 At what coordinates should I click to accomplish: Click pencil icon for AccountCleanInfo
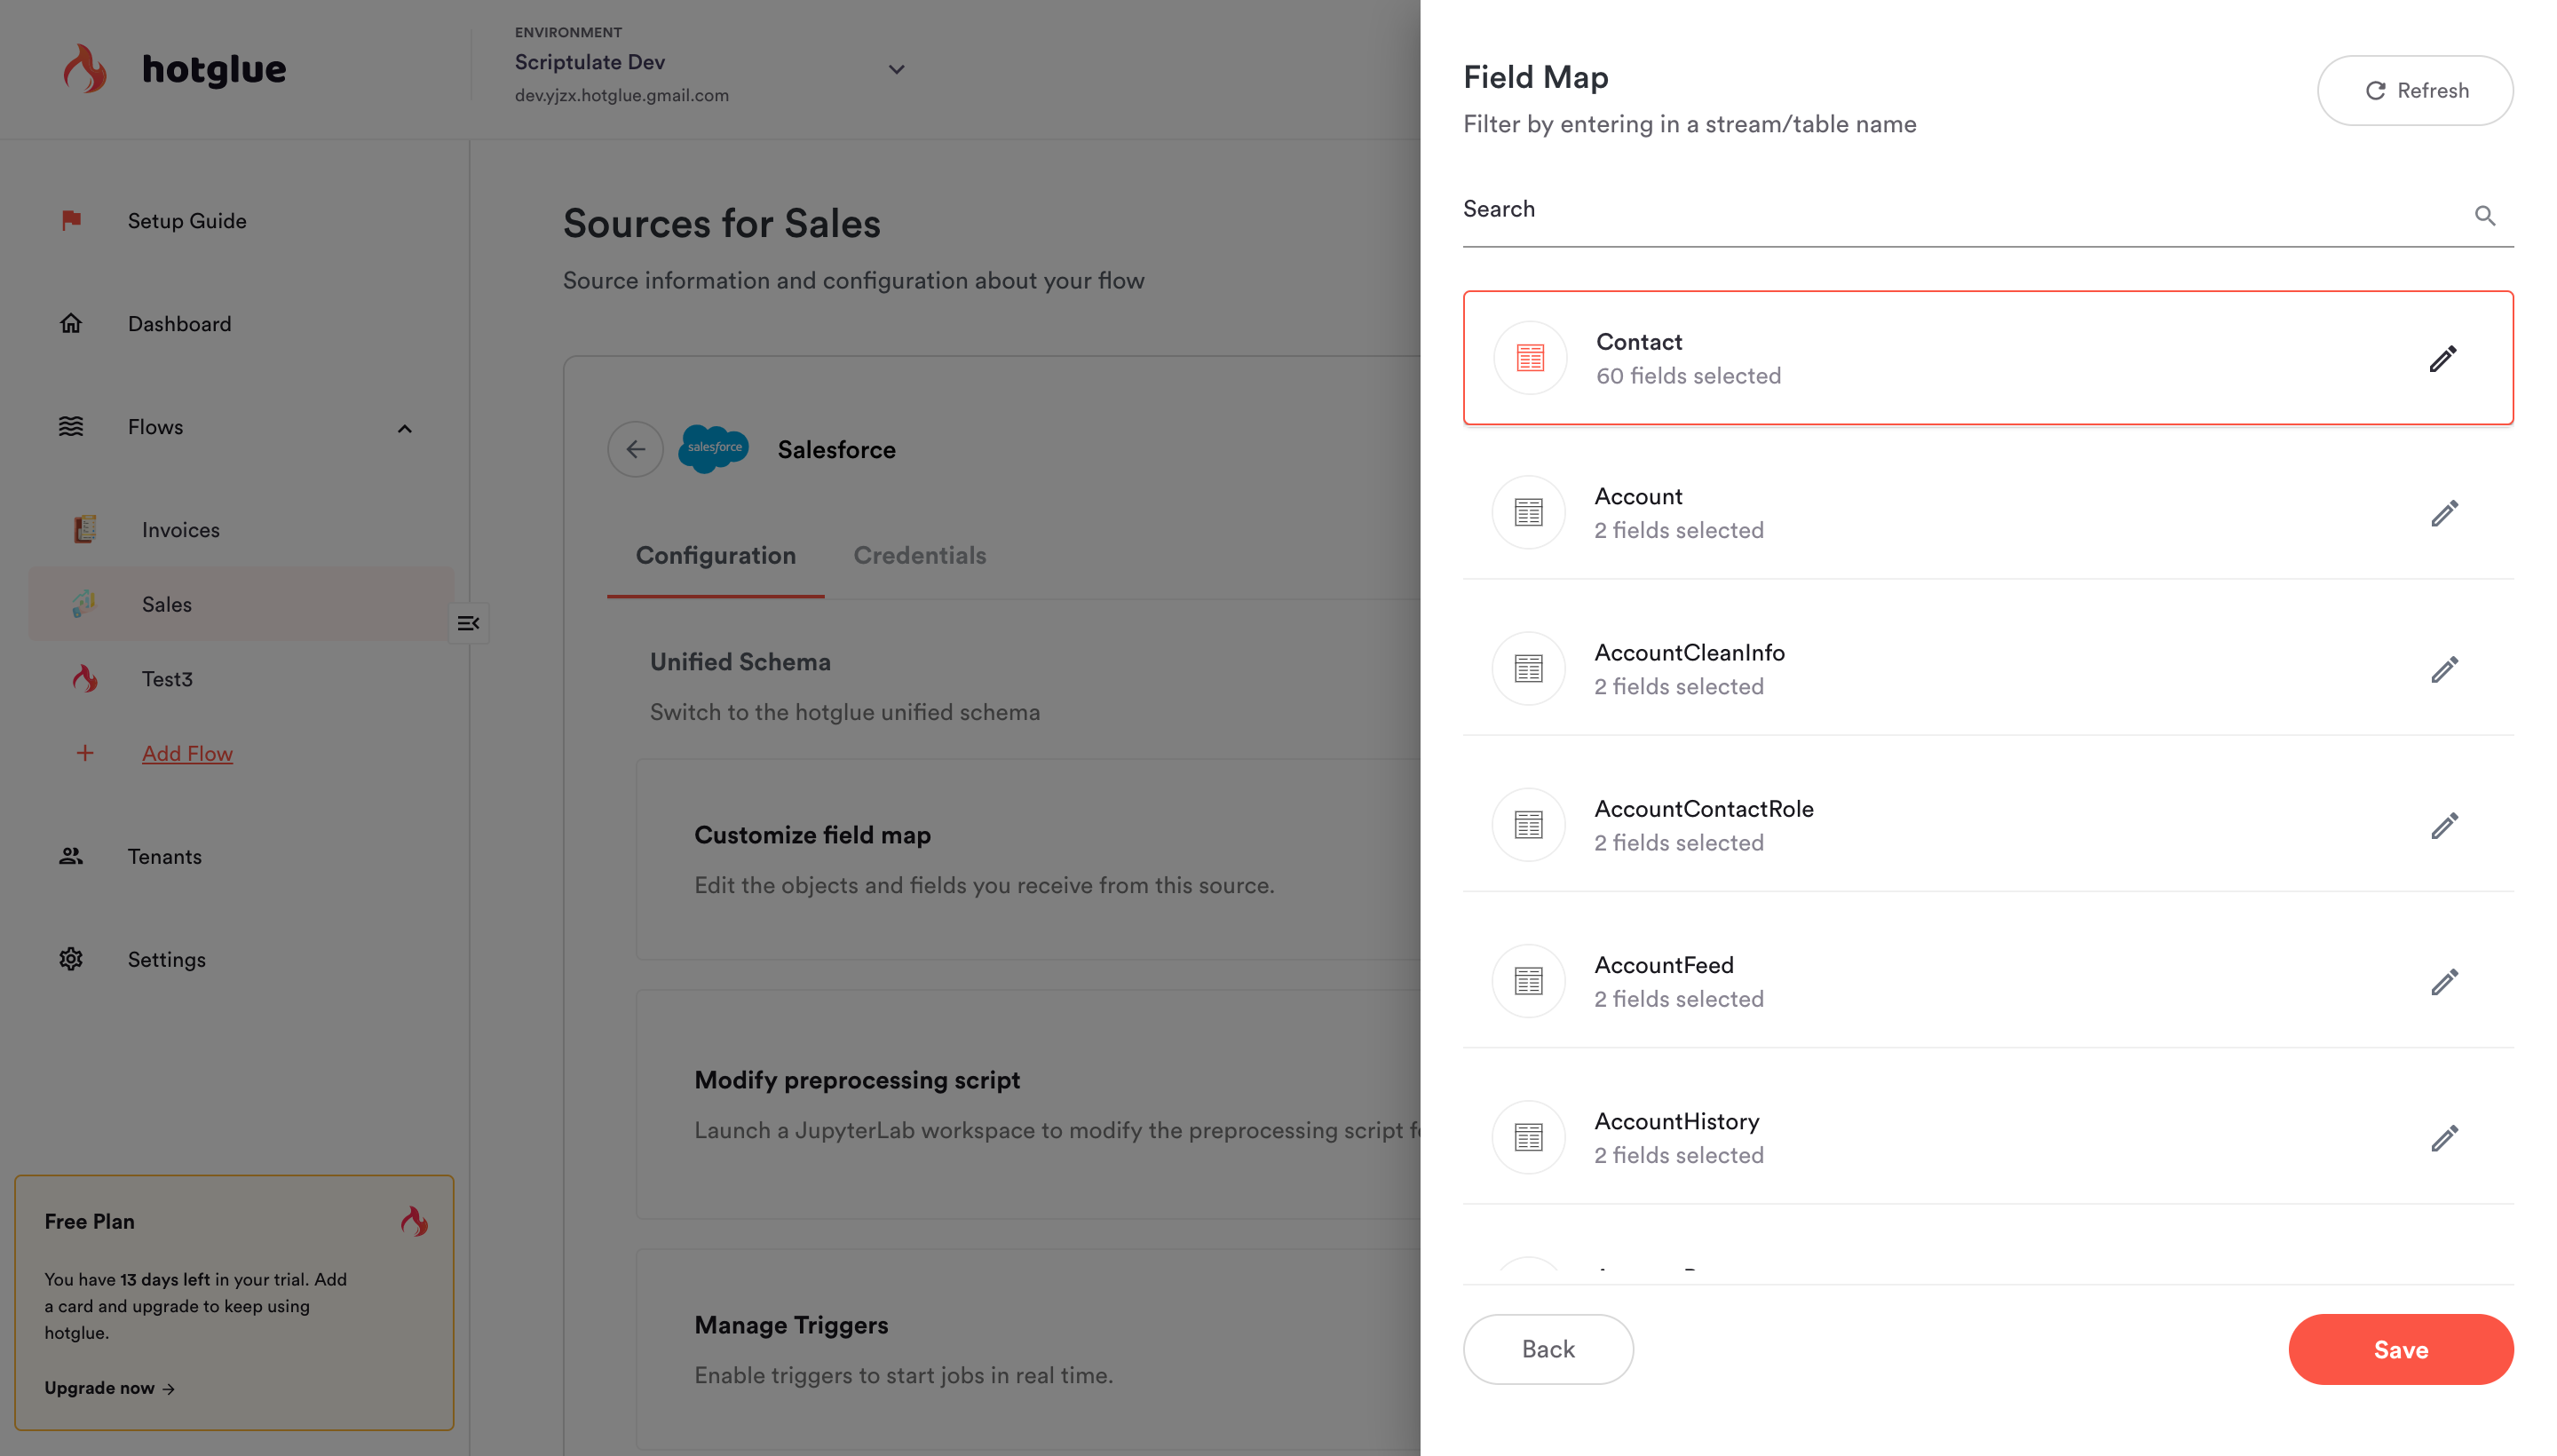tap(2444, 669)
